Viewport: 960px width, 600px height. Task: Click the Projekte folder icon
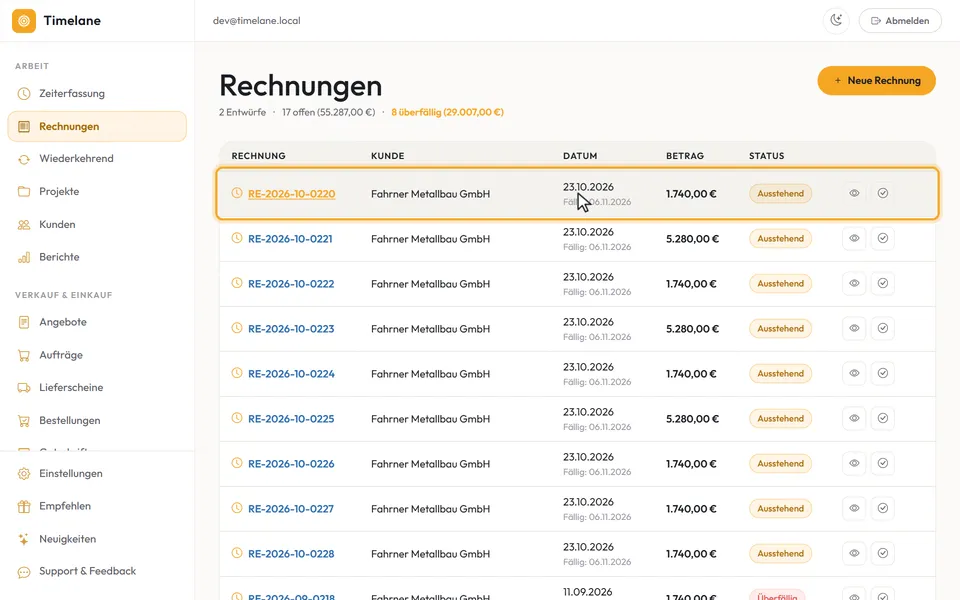coord(24,192)
